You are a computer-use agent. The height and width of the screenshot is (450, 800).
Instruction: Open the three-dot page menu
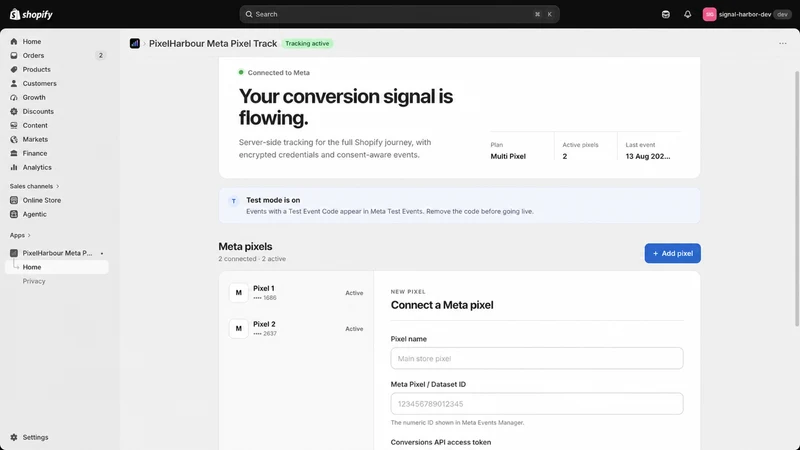click(783, 43)
